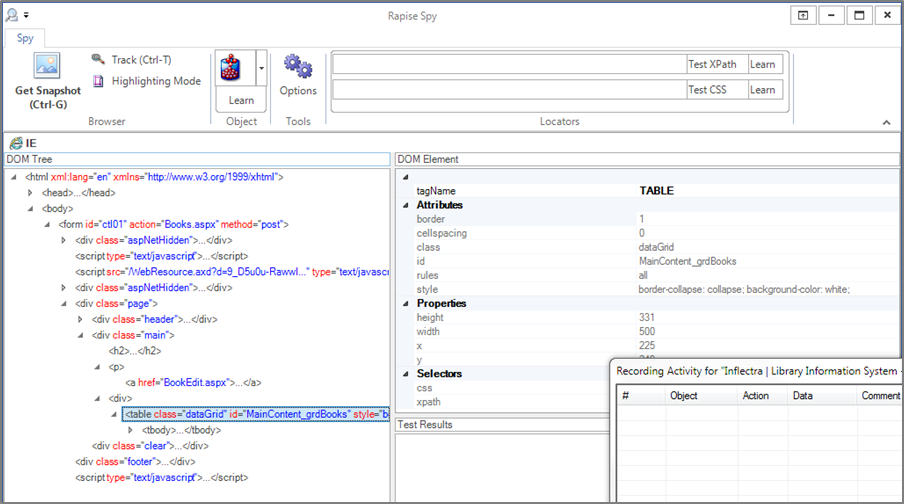Click Learn next to Test XPath
The width and height of the screenshot is (904, 504).
[763, 64]
